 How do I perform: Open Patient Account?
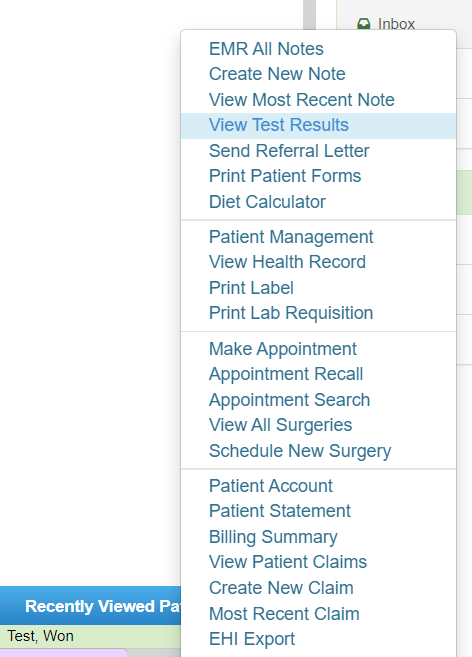271,486
